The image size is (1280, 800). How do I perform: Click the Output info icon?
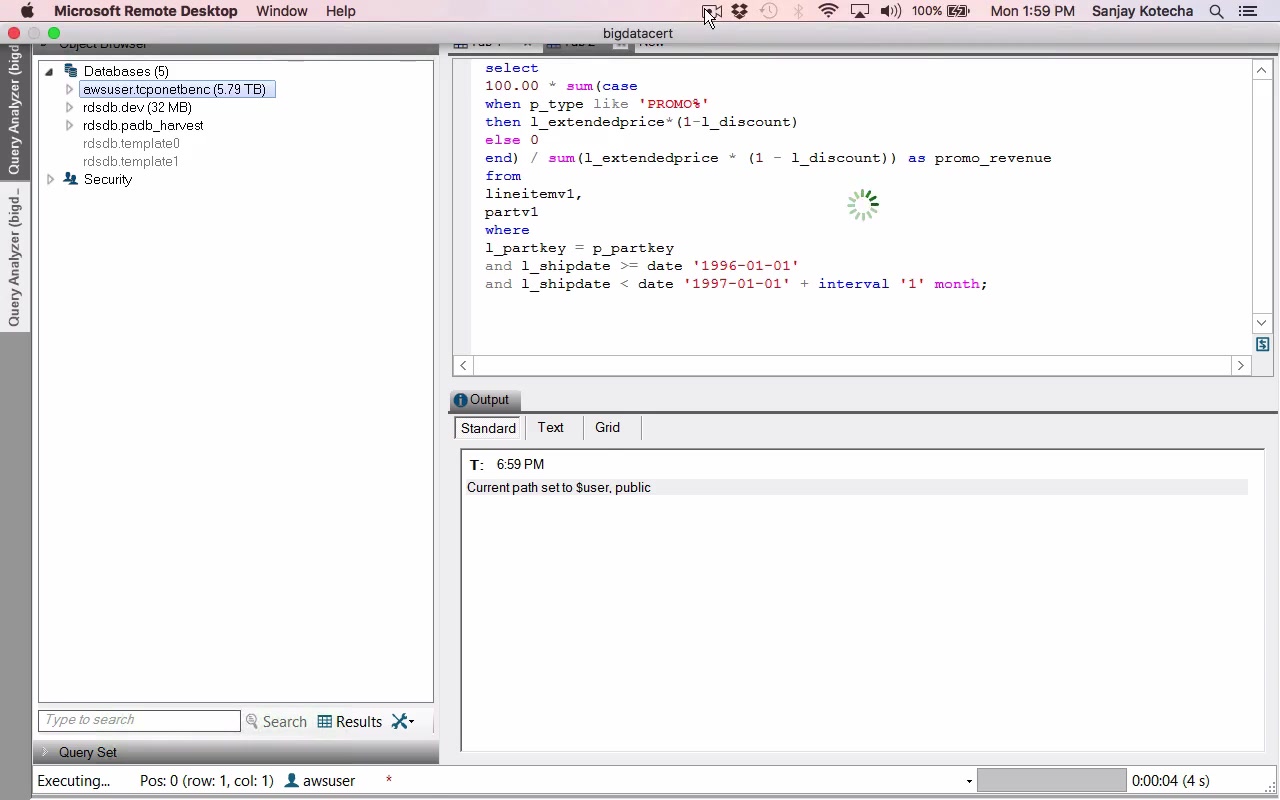point(460,400)
